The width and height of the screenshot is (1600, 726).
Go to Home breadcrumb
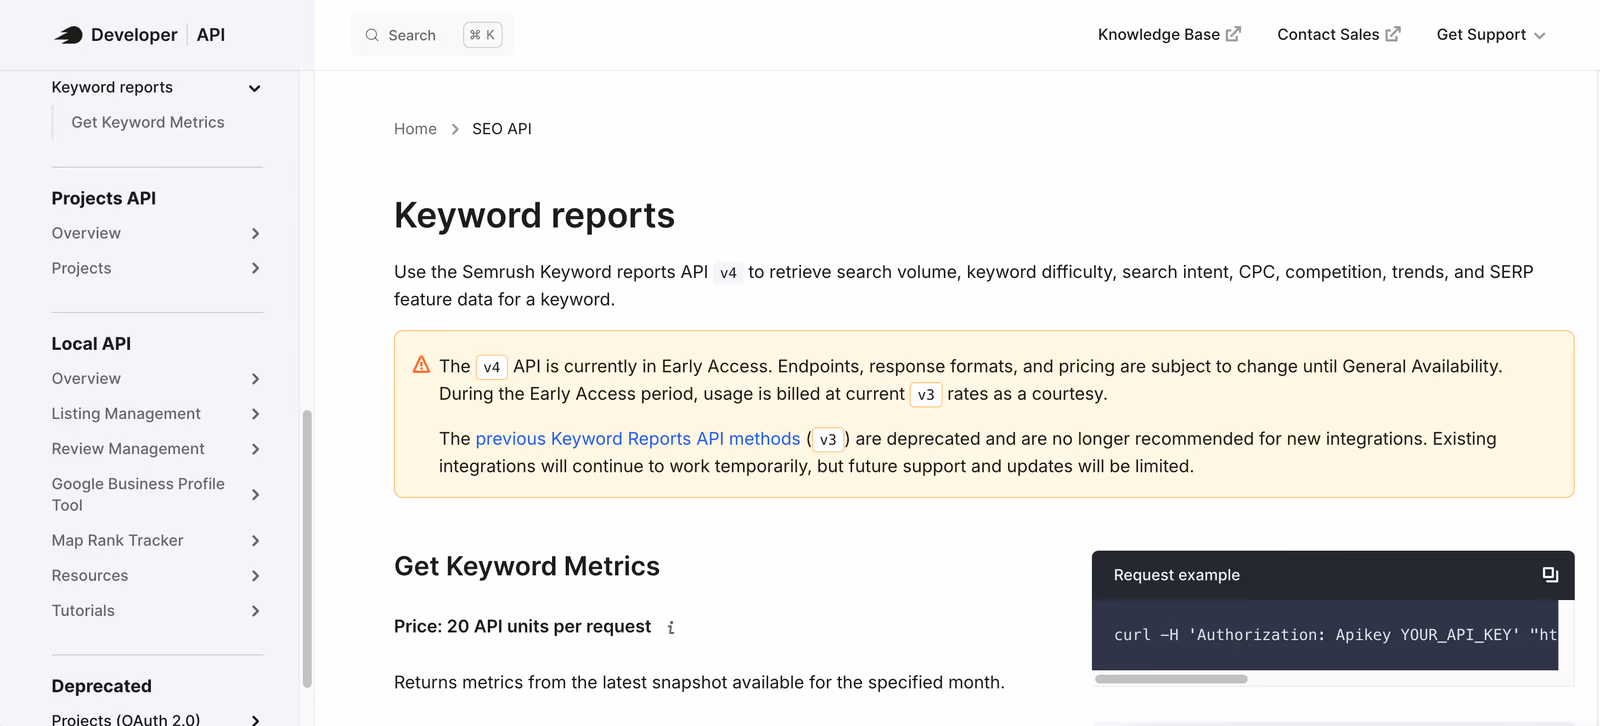[415, 129]
